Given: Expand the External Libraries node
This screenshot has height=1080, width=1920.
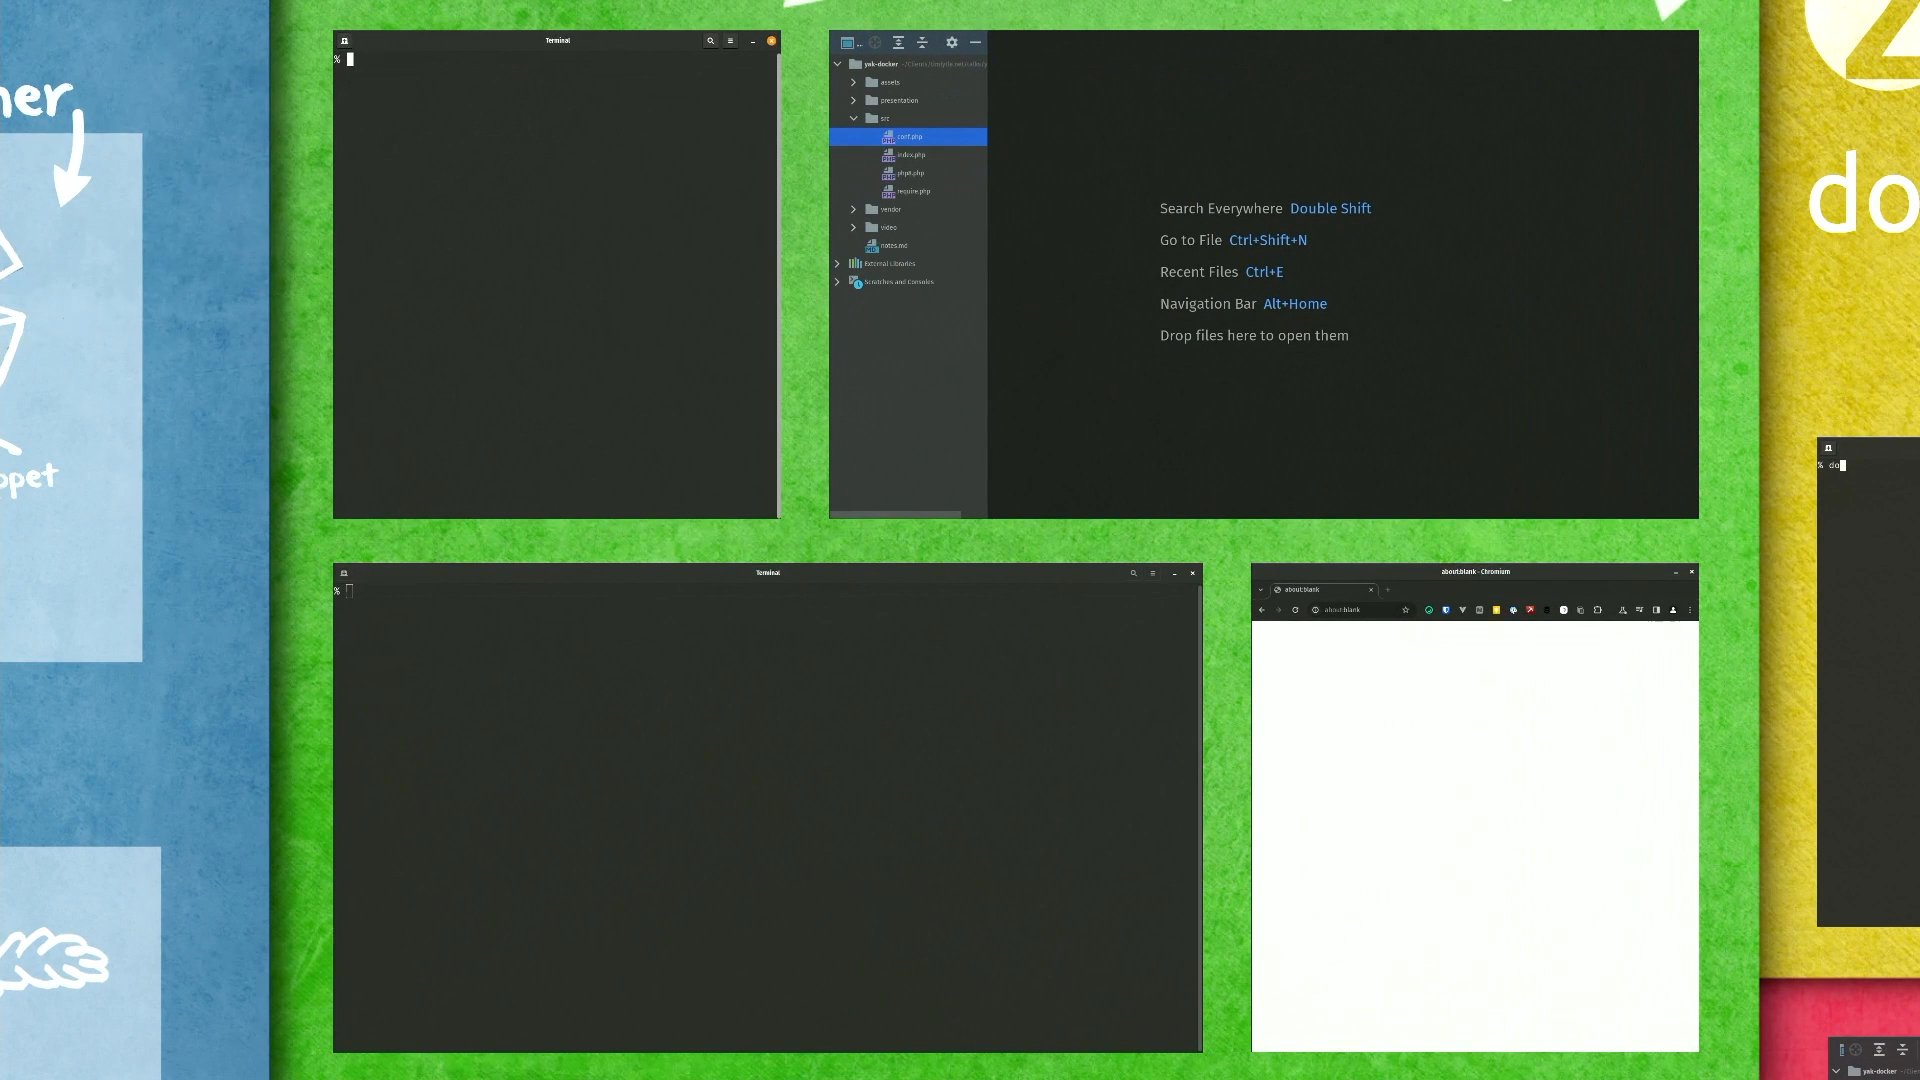Looking at the screenshot, I should (838, 264).
